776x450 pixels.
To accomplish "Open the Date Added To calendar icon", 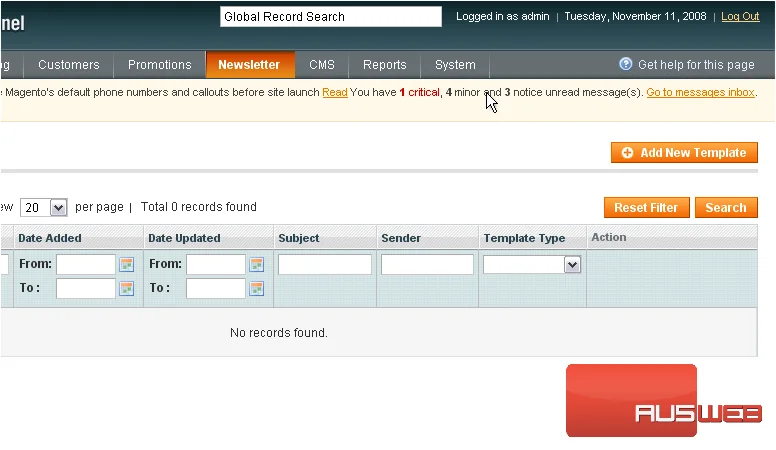I will pyautogui.click(x=127, y=288).
